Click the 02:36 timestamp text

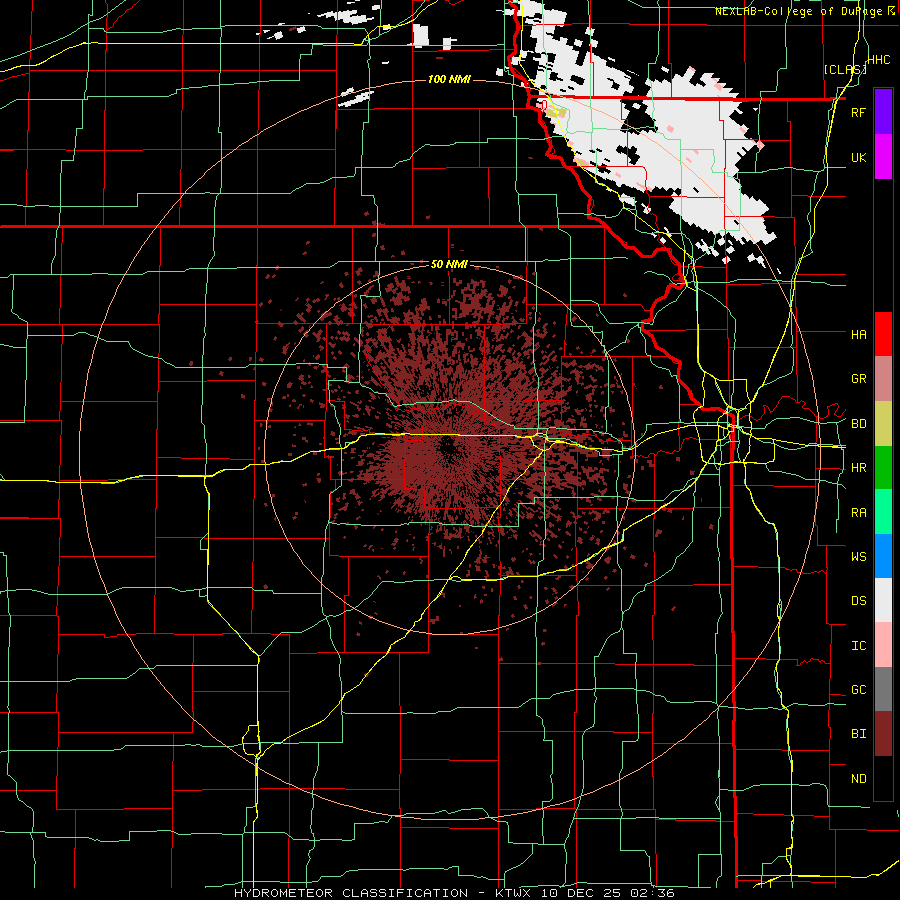[x=655, y=893]
